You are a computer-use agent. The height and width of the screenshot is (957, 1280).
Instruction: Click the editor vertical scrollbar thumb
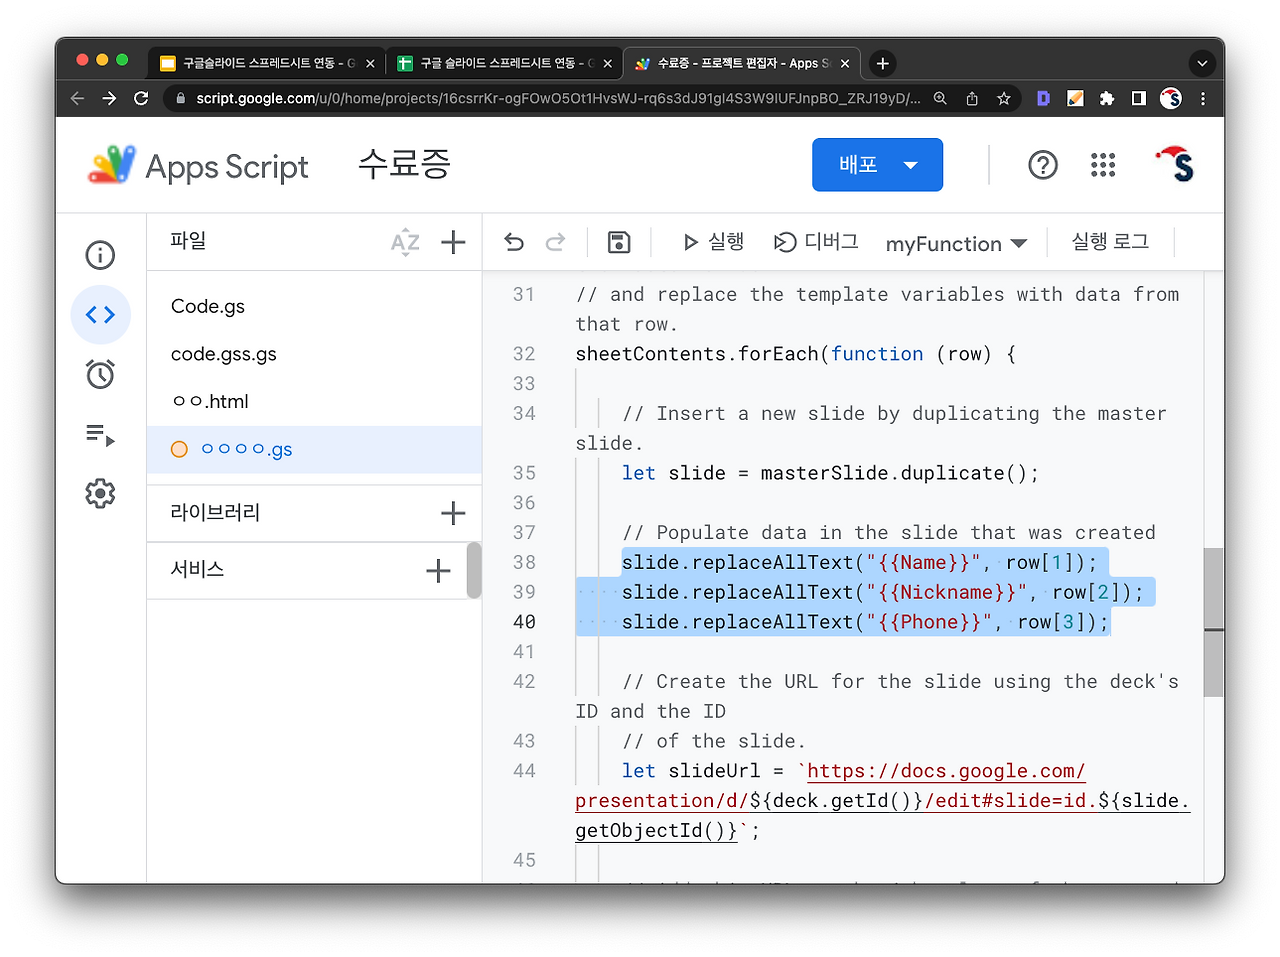pyautogui.click(x=1214, y=622)
